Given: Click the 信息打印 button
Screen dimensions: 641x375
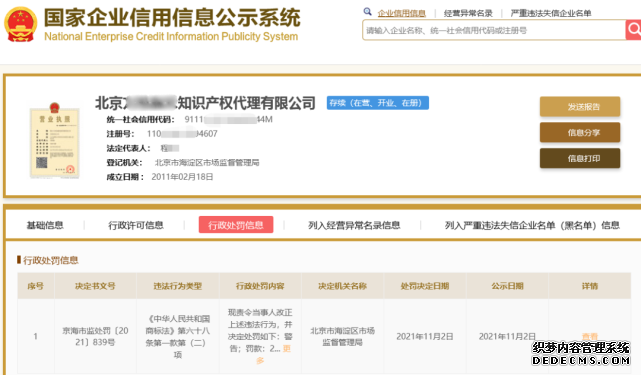Looking at the screenshot, I should point(580,158).
